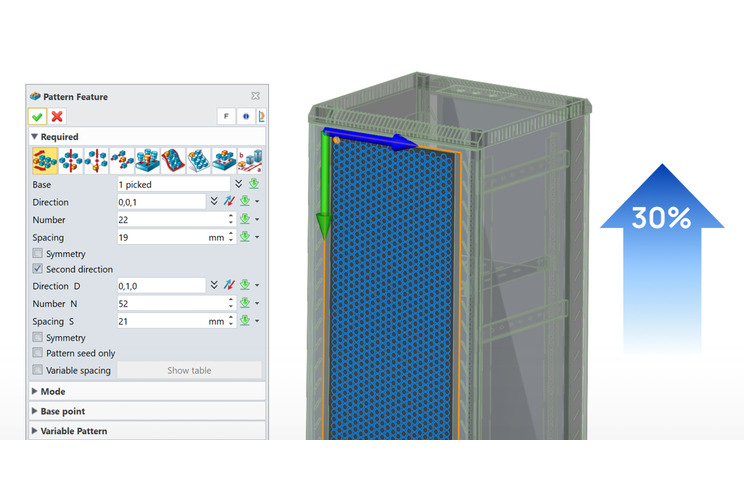Enable Pattern seed only checkbox
Screen dimensions: 744x488
(38, 353)
